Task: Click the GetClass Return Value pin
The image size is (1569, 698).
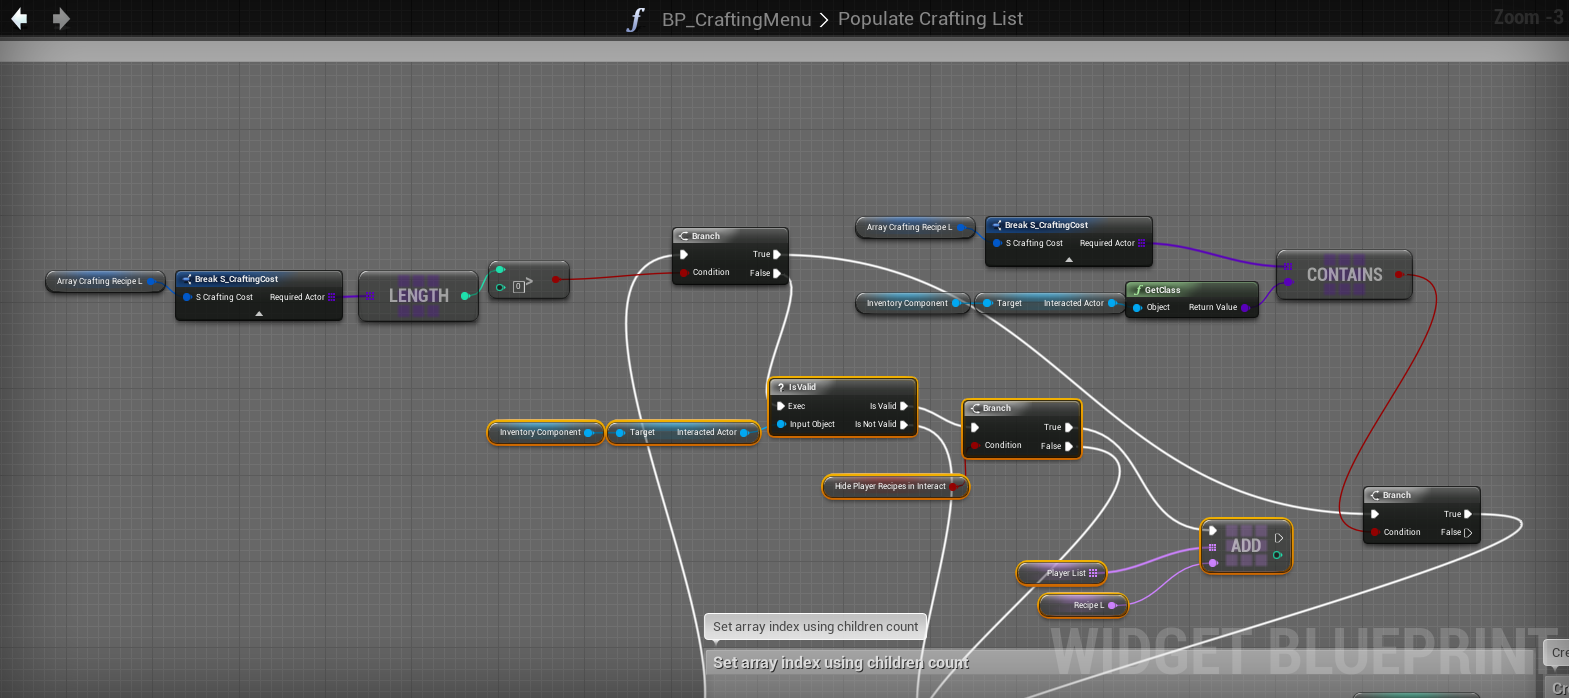Action: [x=1245, y=308]
